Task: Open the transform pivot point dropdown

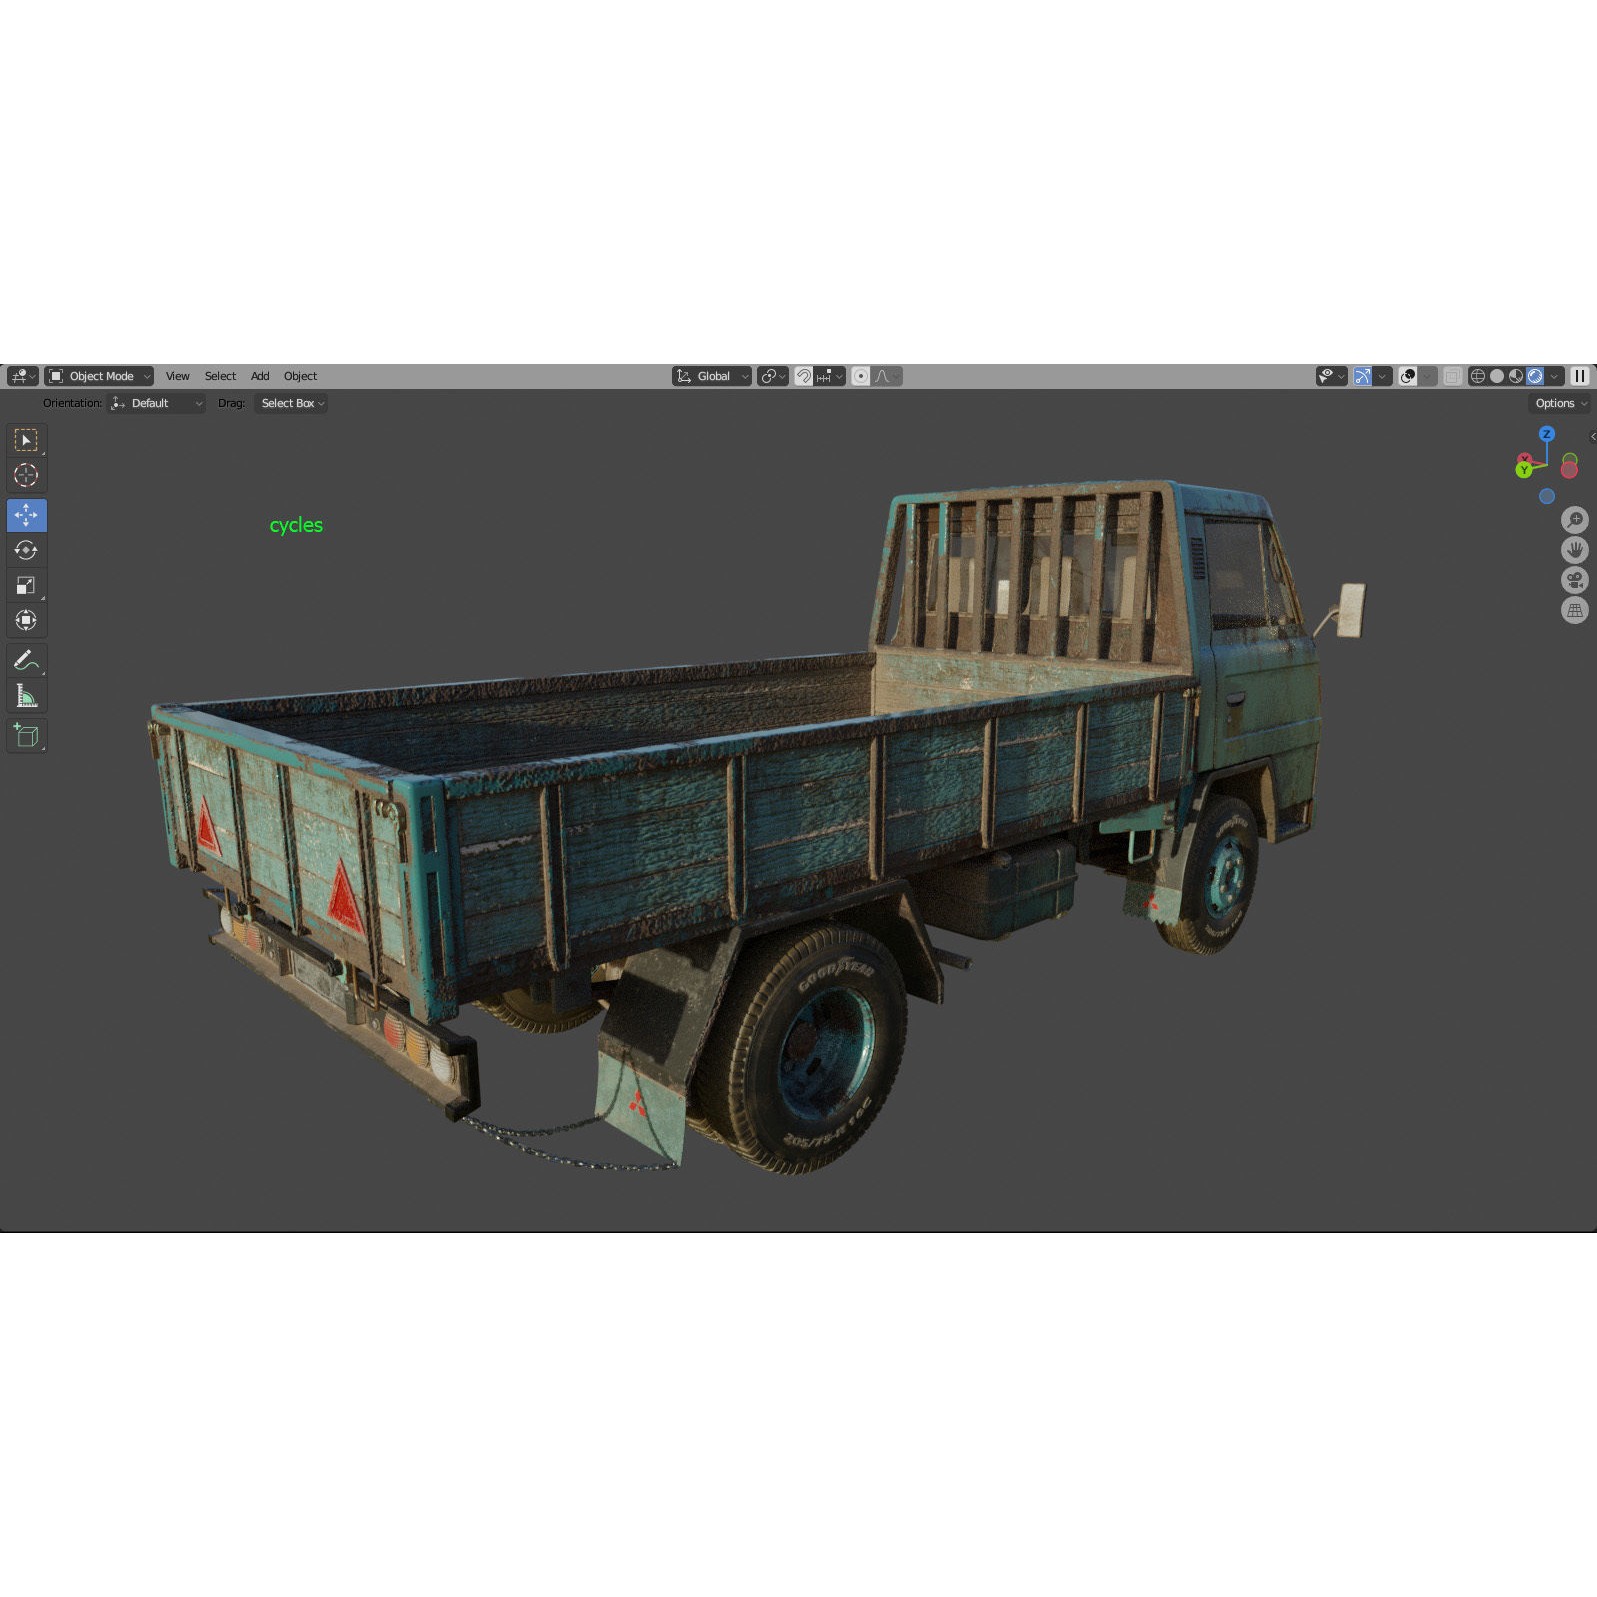Action: (772, 376)
